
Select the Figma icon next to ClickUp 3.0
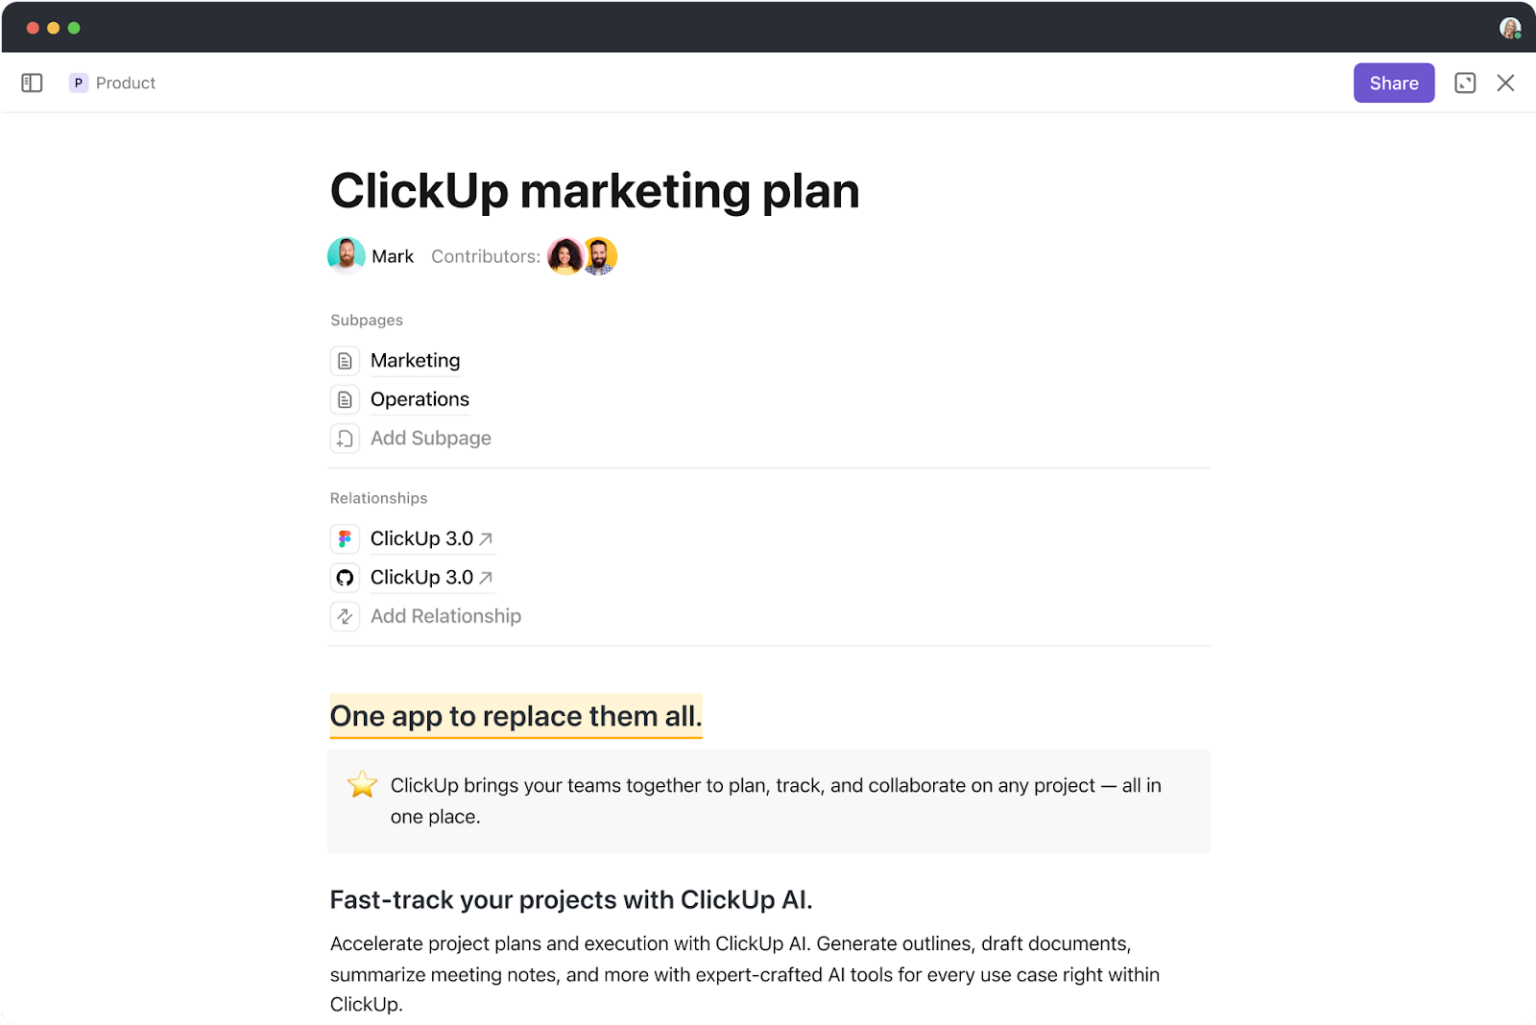[x=345, y=538]
